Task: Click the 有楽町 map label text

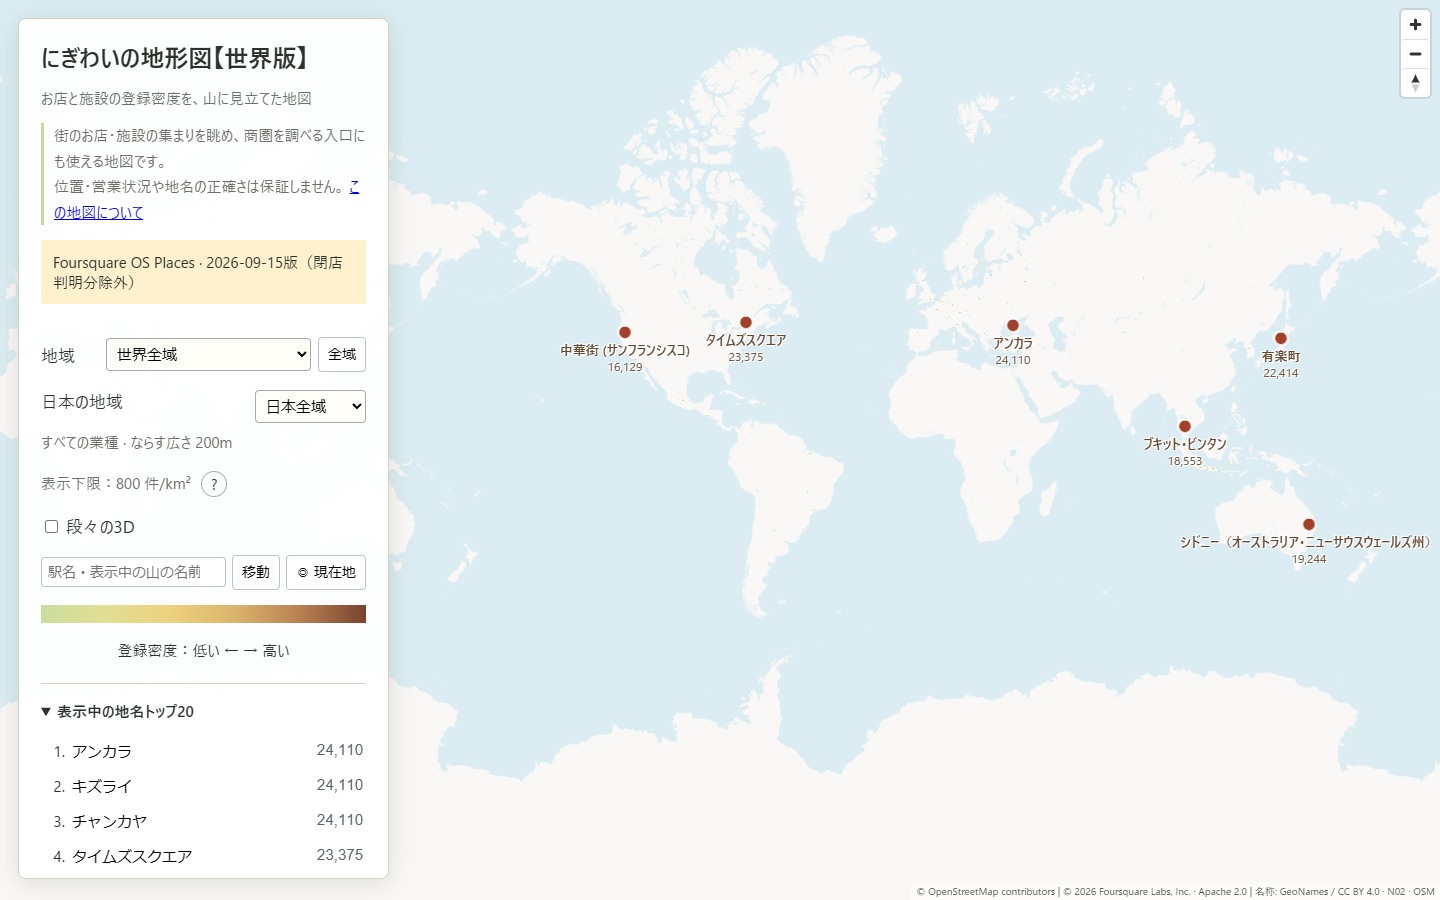Action: (1281, 356)
